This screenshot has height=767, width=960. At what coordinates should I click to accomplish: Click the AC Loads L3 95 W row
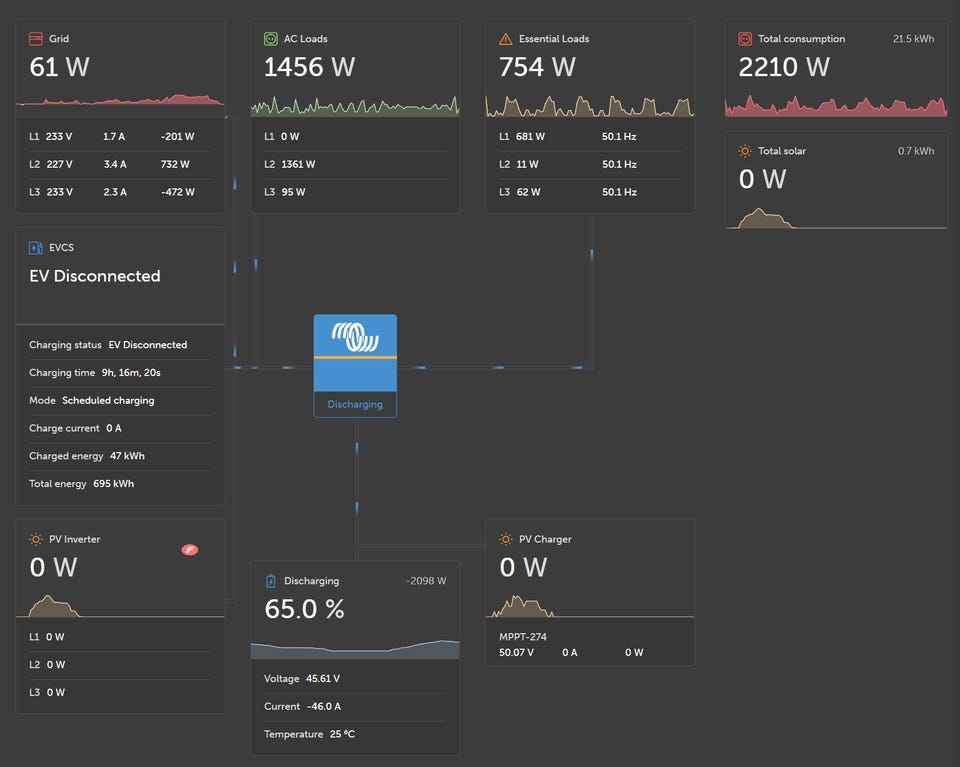click(x=355, y=192)
